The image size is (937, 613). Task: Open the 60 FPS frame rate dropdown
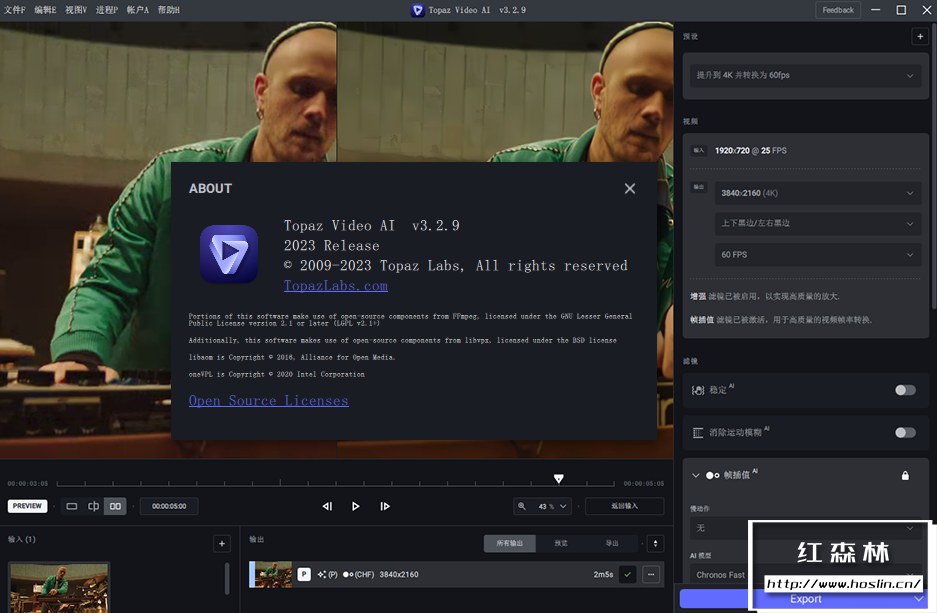click(817, 255)
